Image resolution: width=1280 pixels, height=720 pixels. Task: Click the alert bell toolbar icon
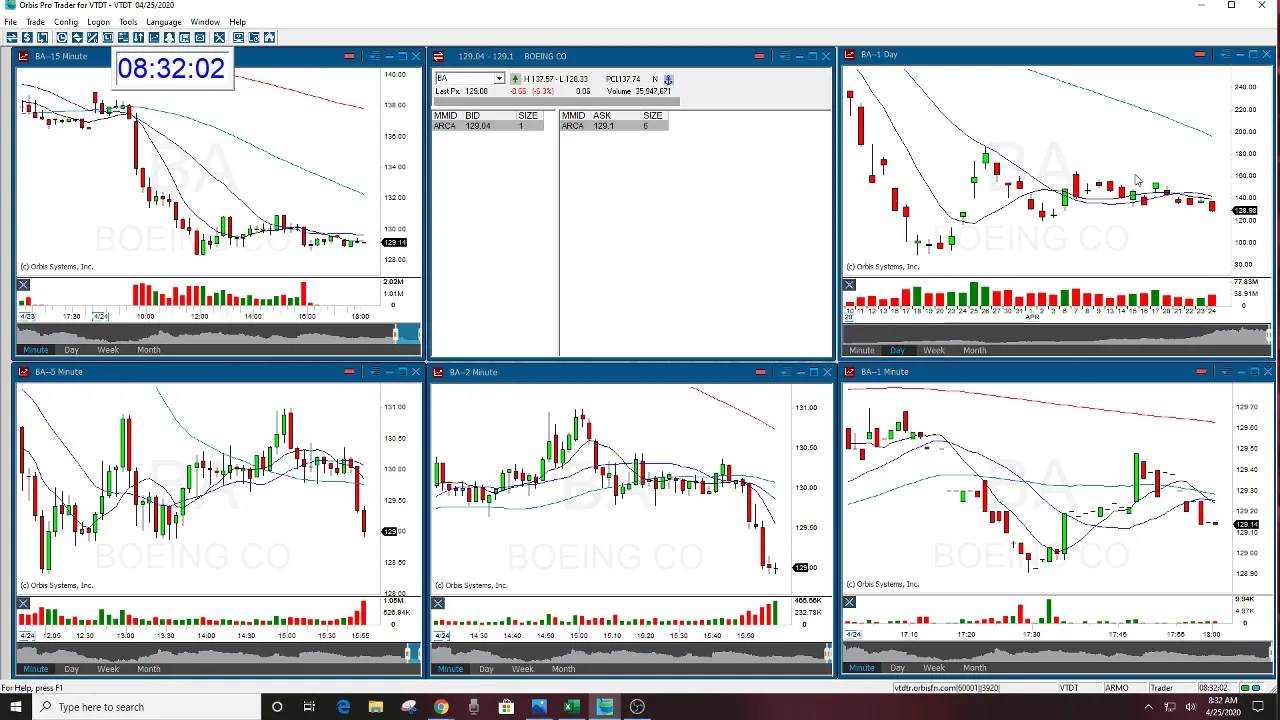pos(170,37)
